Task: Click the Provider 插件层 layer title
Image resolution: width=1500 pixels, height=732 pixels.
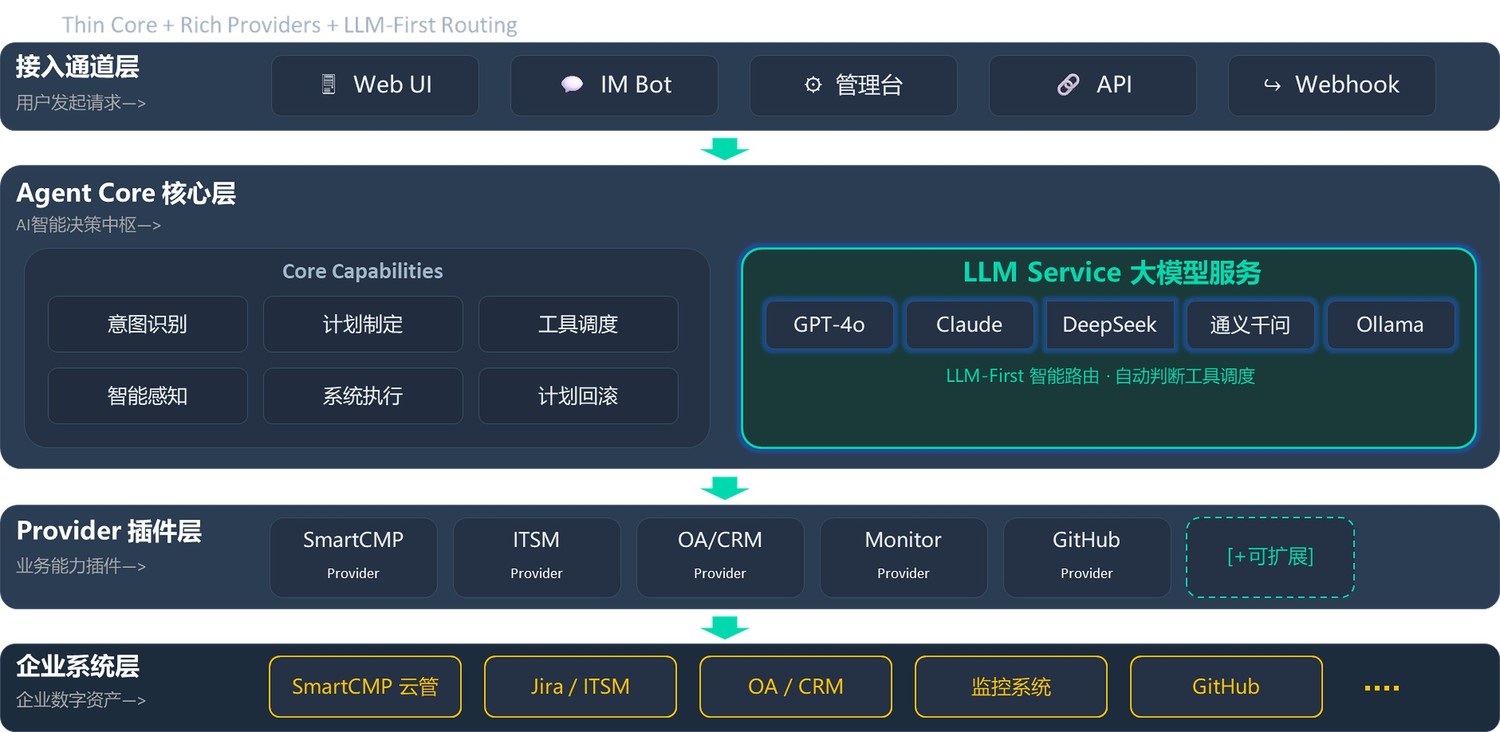Action: click(x=109, y=531)
